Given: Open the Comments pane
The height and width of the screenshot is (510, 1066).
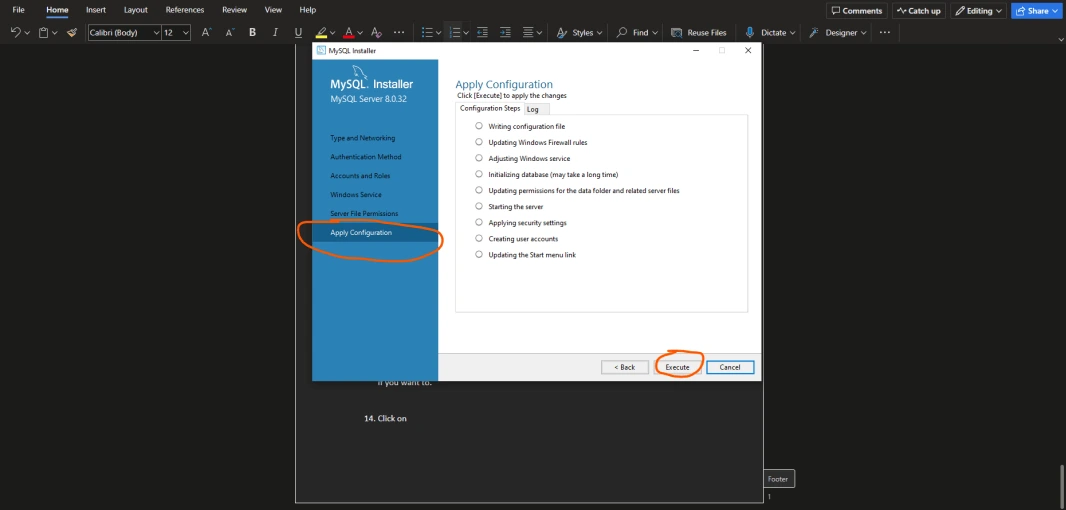Looking at the screenshot, I should coord(857,11).
